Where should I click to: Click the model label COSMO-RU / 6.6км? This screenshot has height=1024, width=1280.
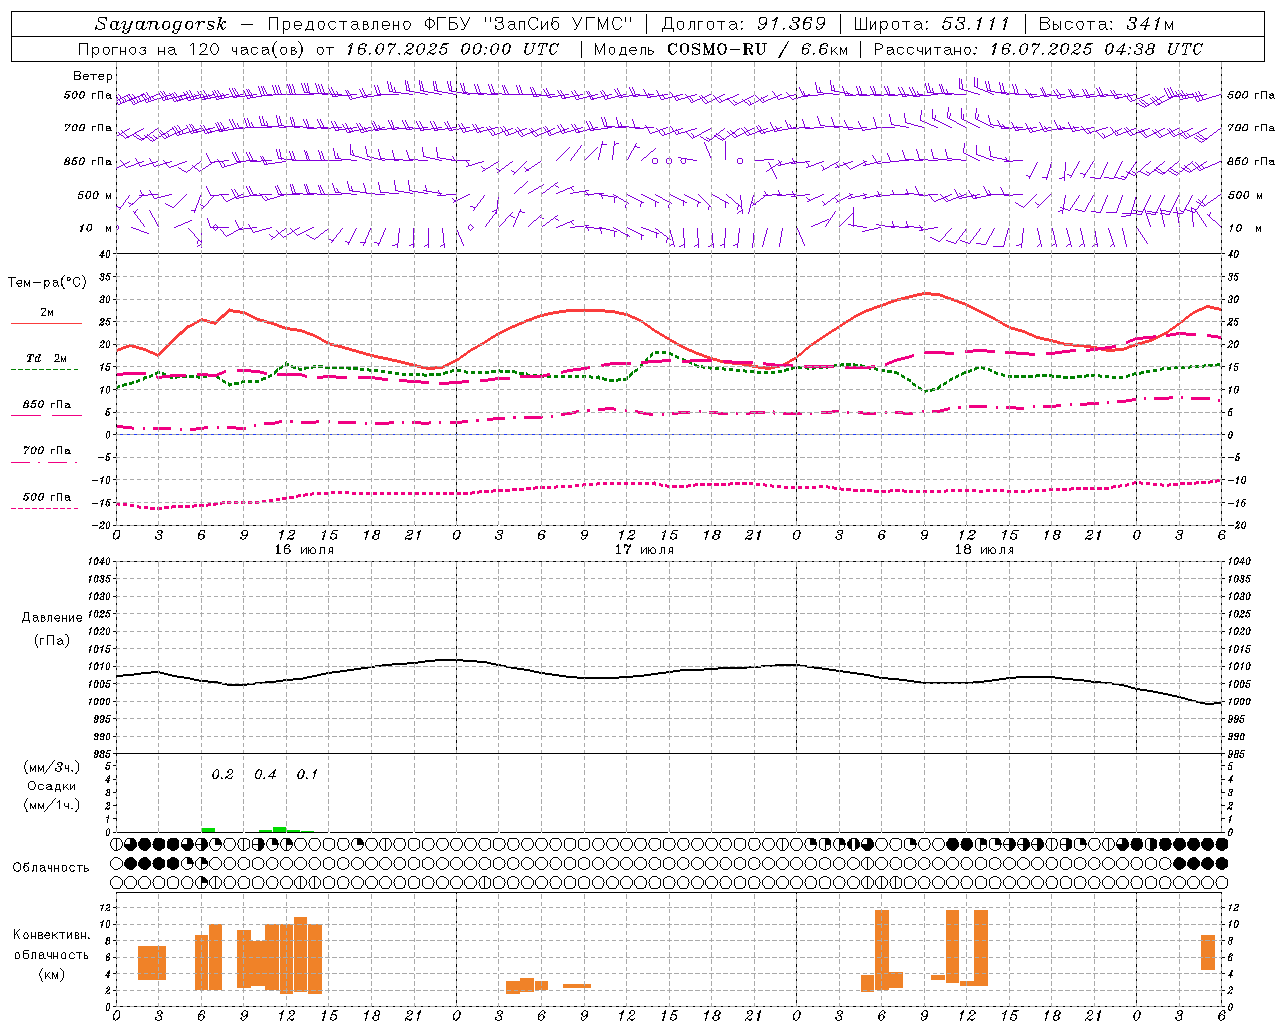[x=757, y=49]
